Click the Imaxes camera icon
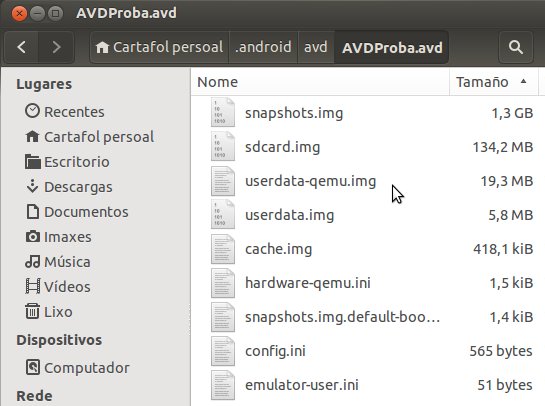The image size is (545, 406). pyautogui.click(x=33, y=237)
